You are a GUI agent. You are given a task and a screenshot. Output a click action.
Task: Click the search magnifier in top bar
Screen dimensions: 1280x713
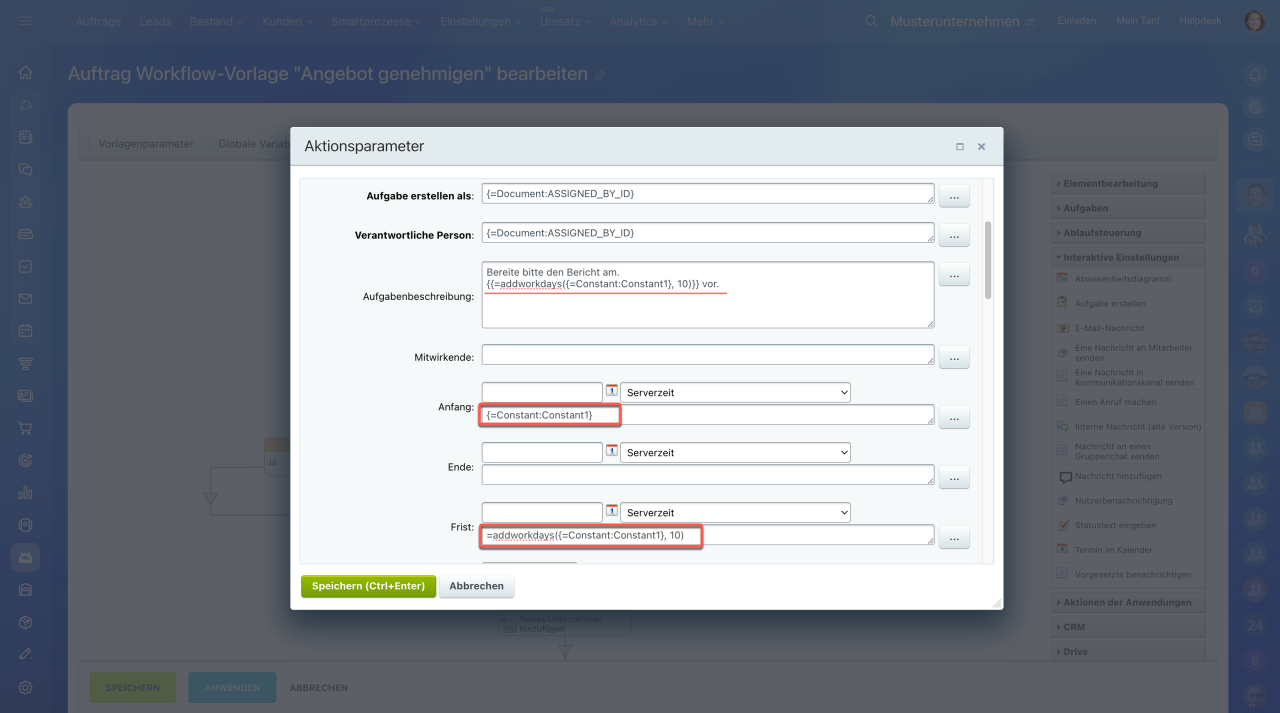[871, 21]
